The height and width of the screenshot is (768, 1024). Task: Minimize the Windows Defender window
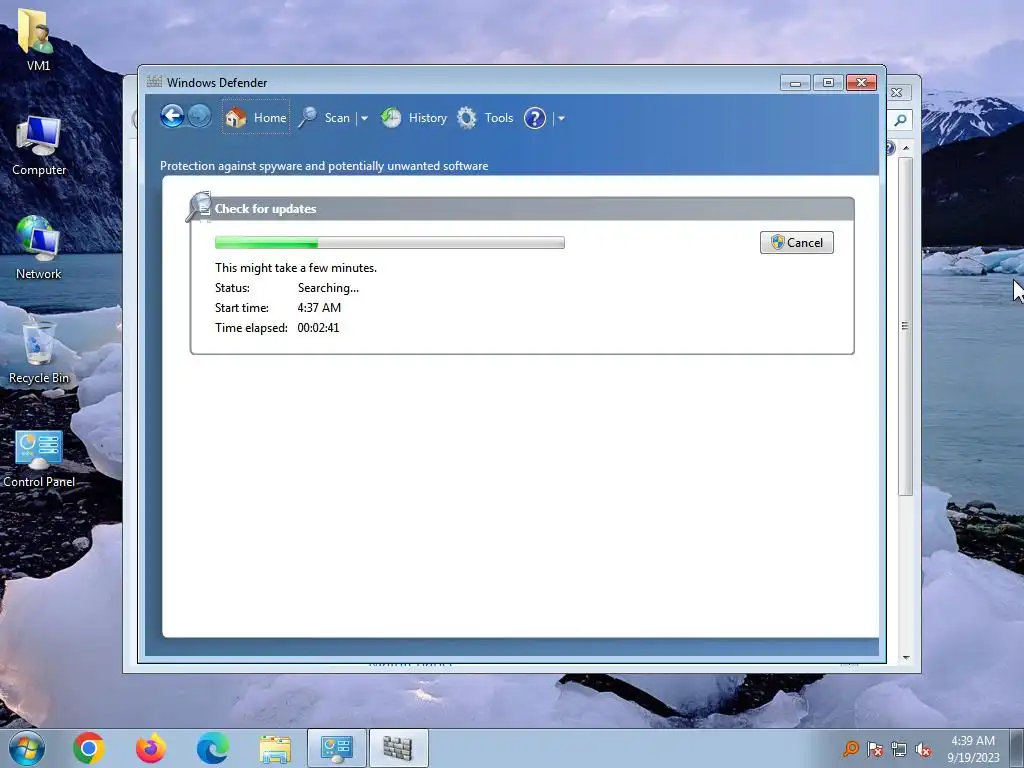coord(795,83)
